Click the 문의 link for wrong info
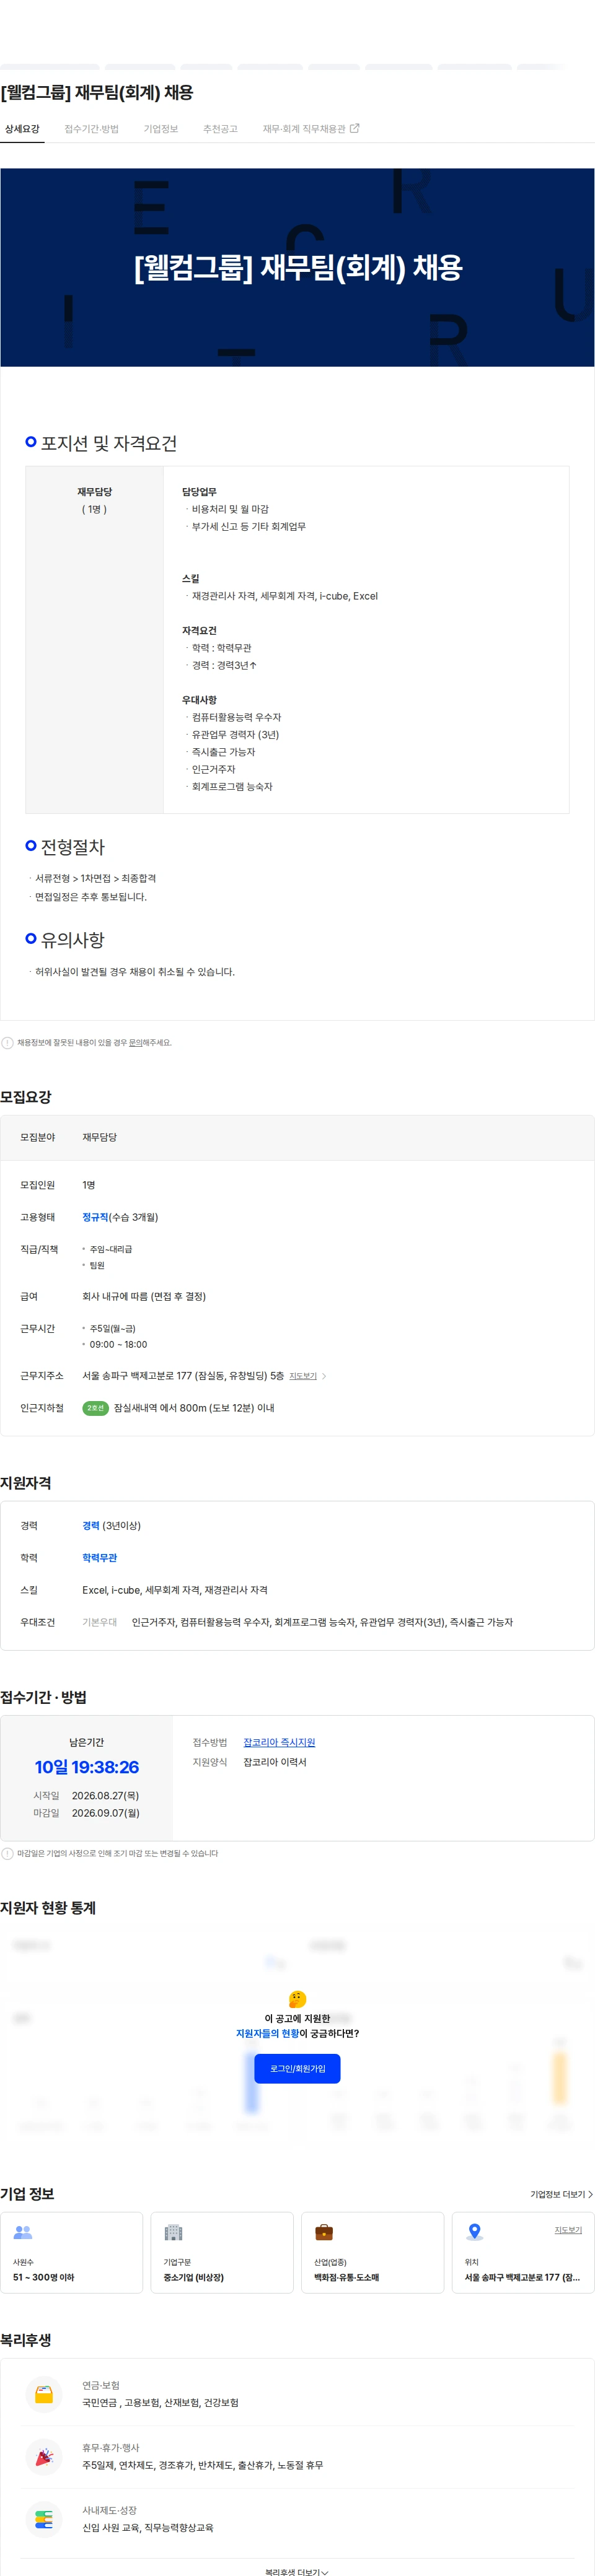Screen dimensions: 595x2576 [135, 1042]
